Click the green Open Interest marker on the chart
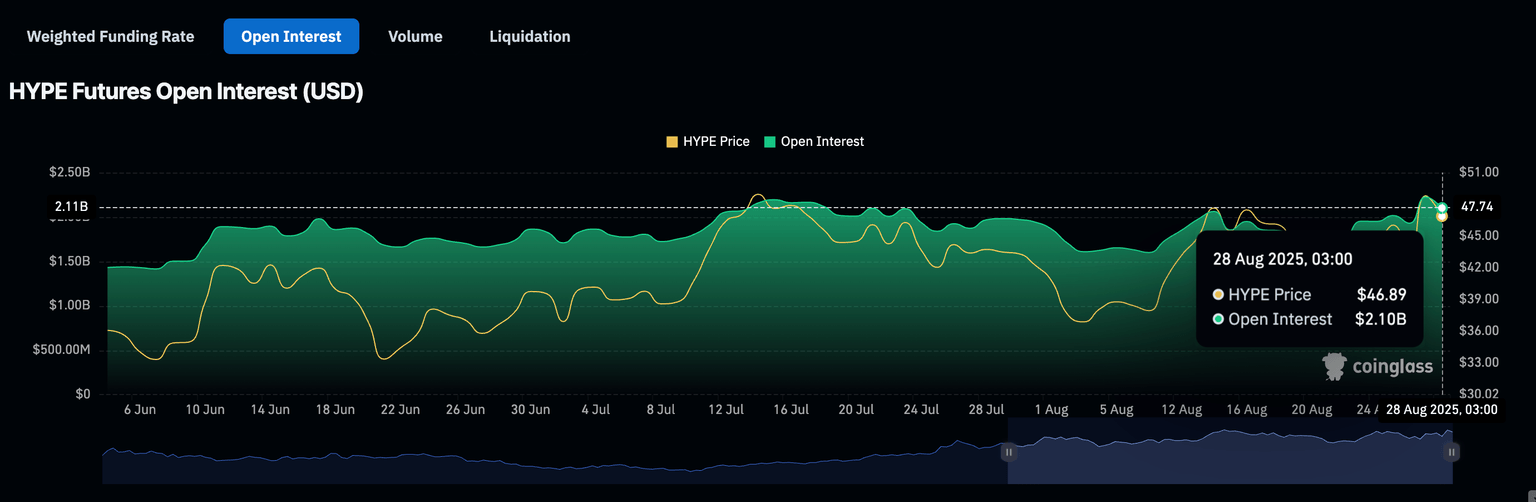Image resolution: width=1536 pixels, height=502 pixels. point(1442,208)
